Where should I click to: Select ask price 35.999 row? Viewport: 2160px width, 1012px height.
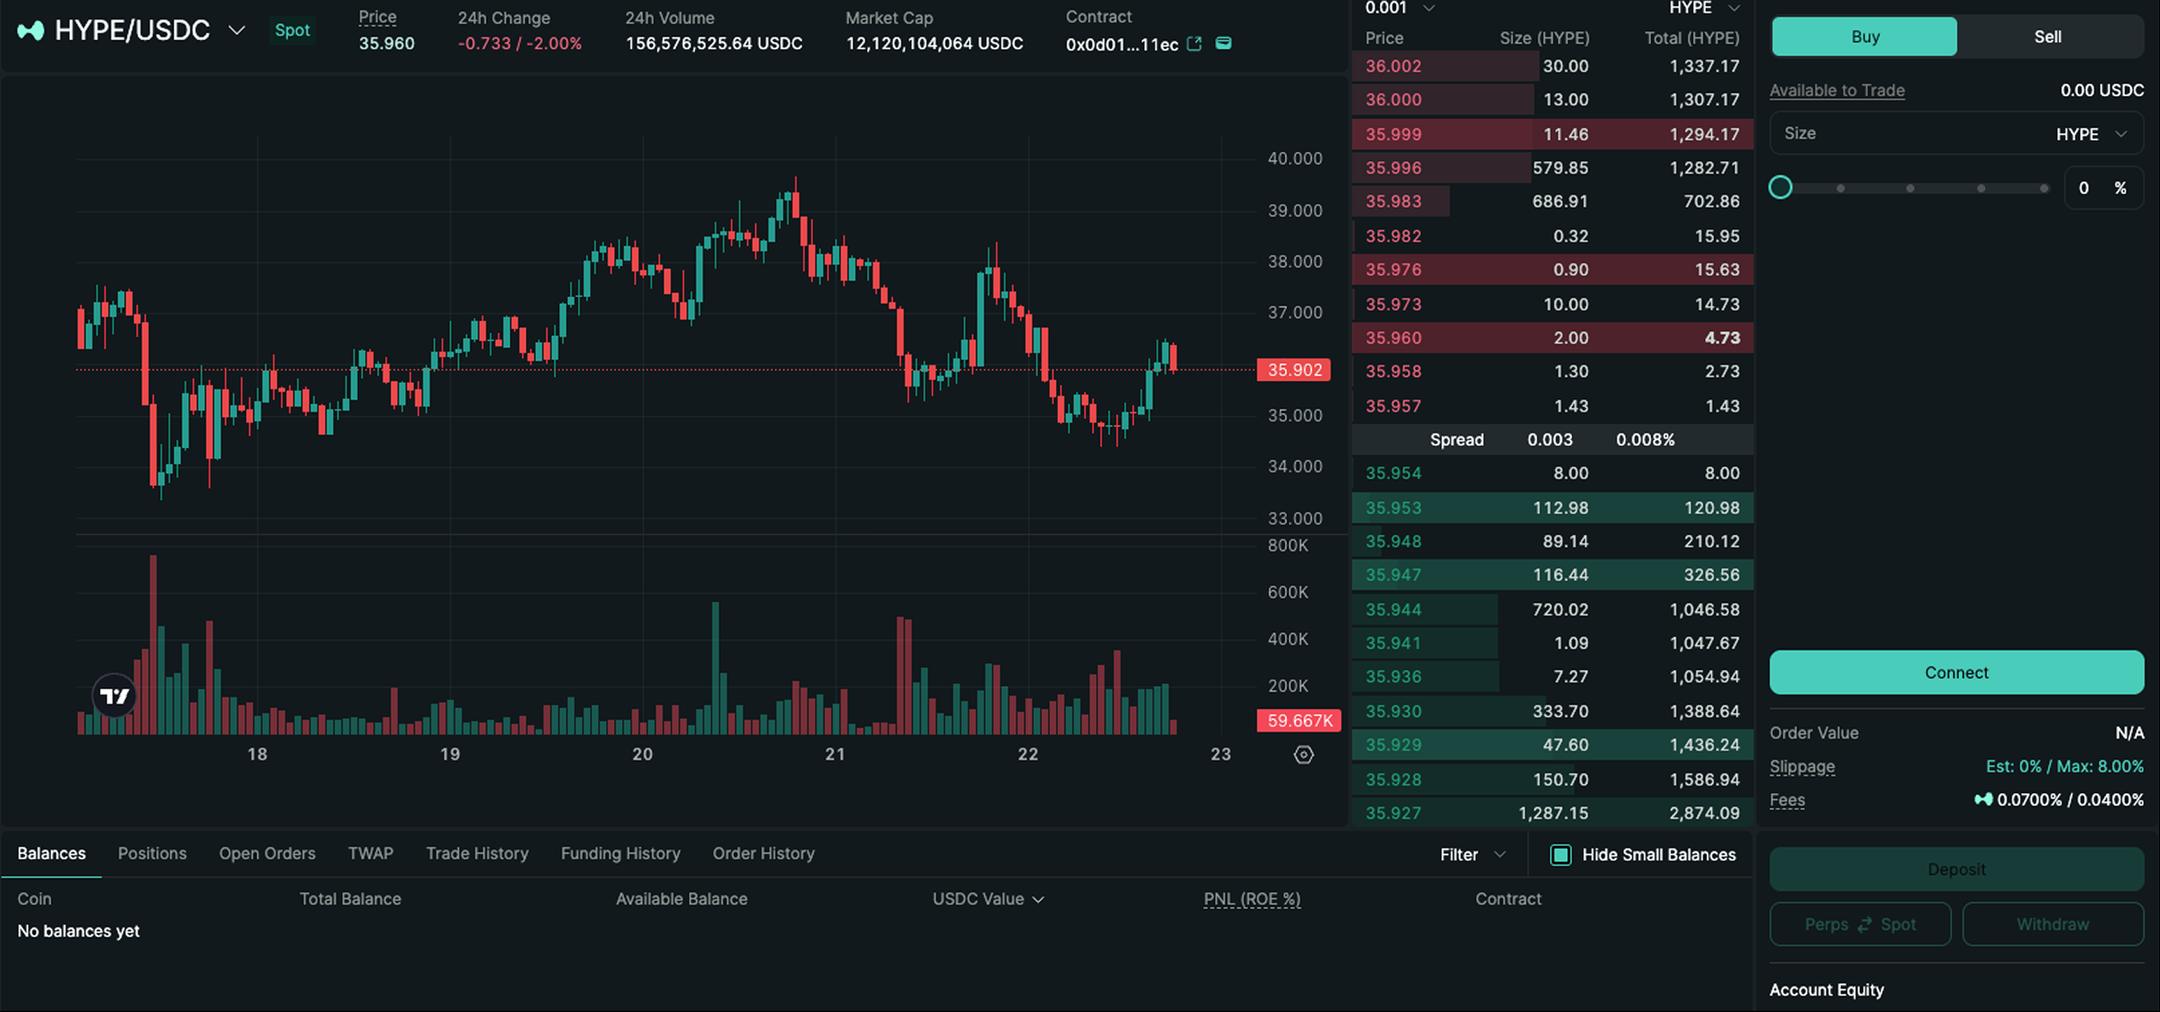pyautogui.click(x=1552, y=134)
